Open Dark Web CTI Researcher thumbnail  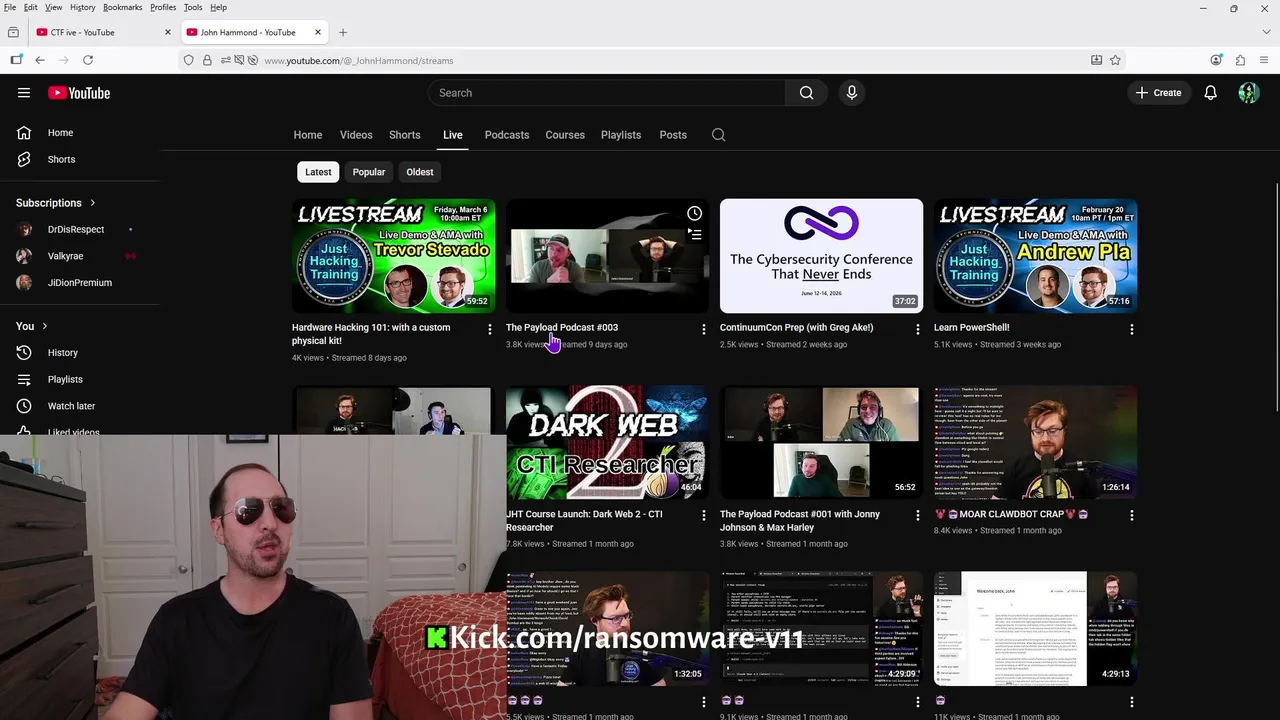(x=607, y=442)
